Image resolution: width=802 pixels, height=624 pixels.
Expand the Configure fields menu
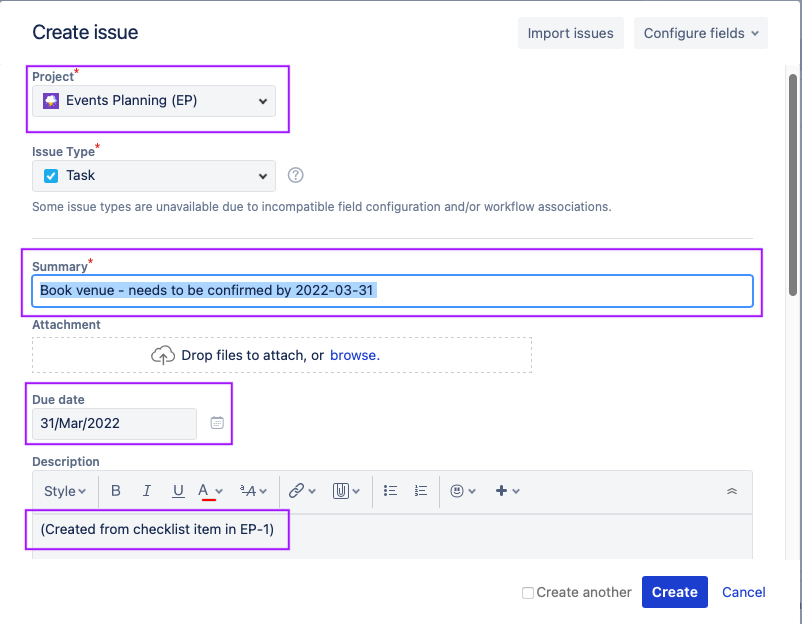point(700,33)
